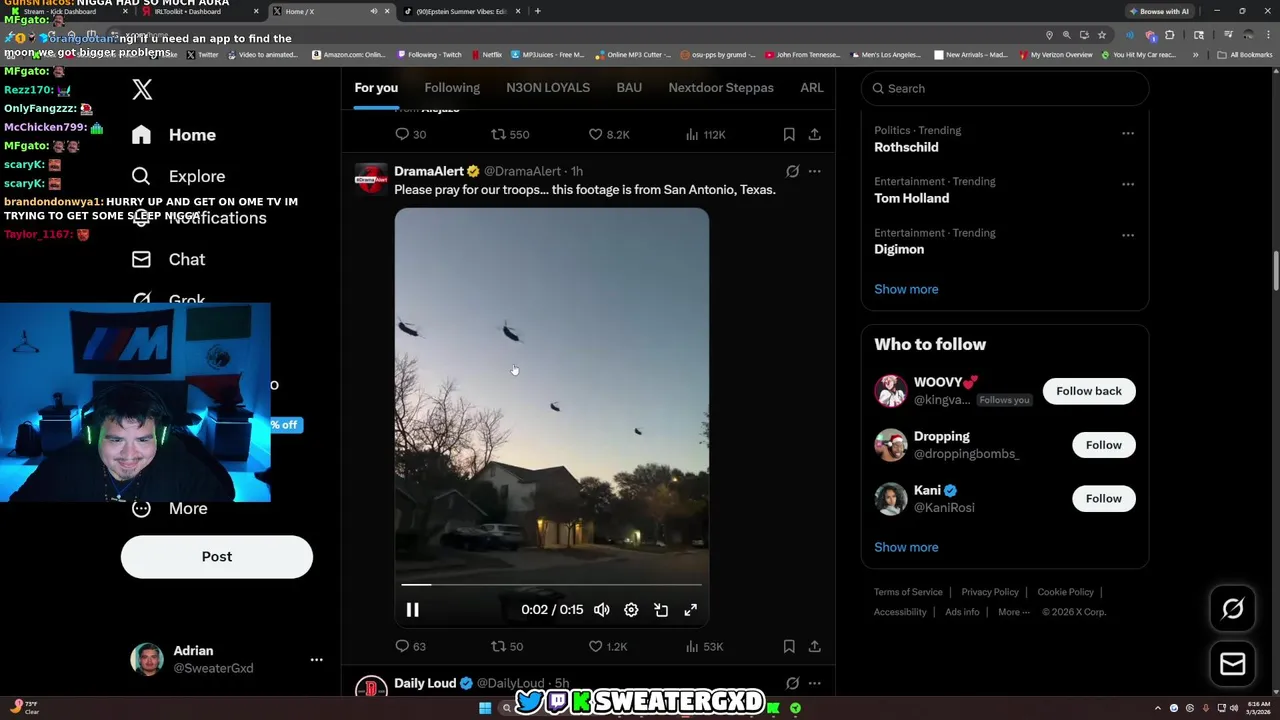The width and height of the screenshot is (1280, 720).
Task: Bookmark this page with the star icon
Action: click(1102, 34)
